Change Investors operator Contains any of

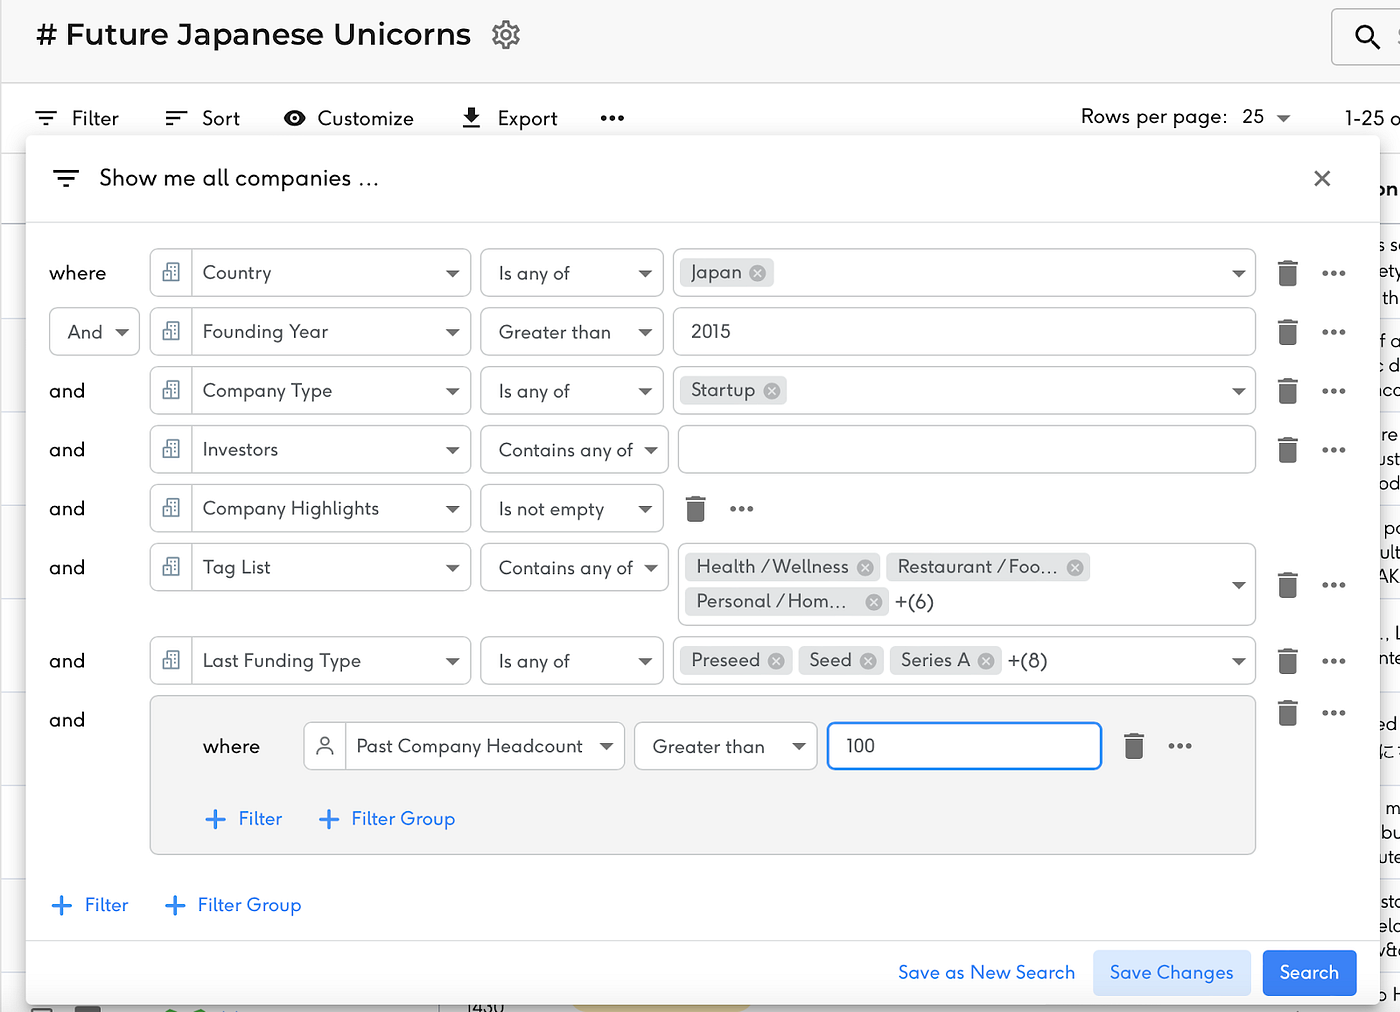573,450
